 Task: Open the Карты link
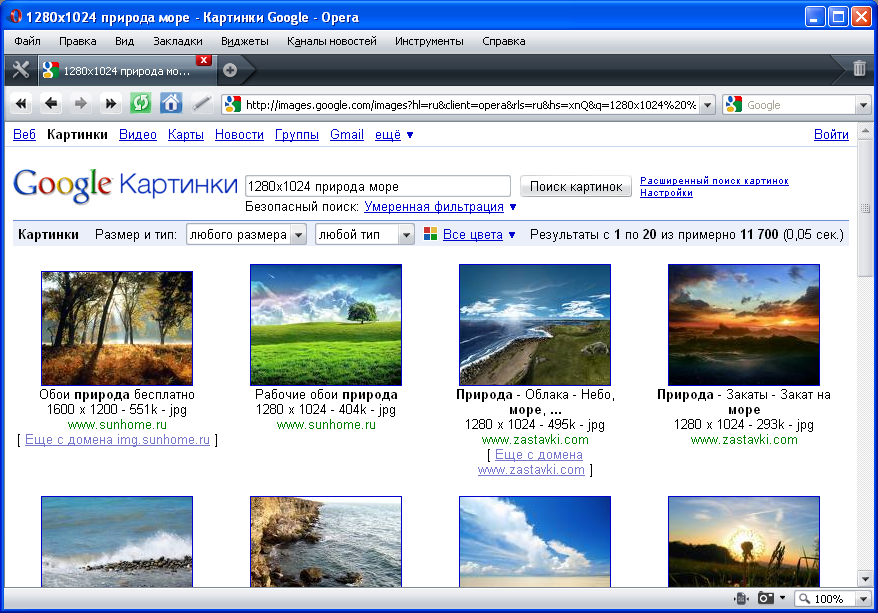(186, 134)
